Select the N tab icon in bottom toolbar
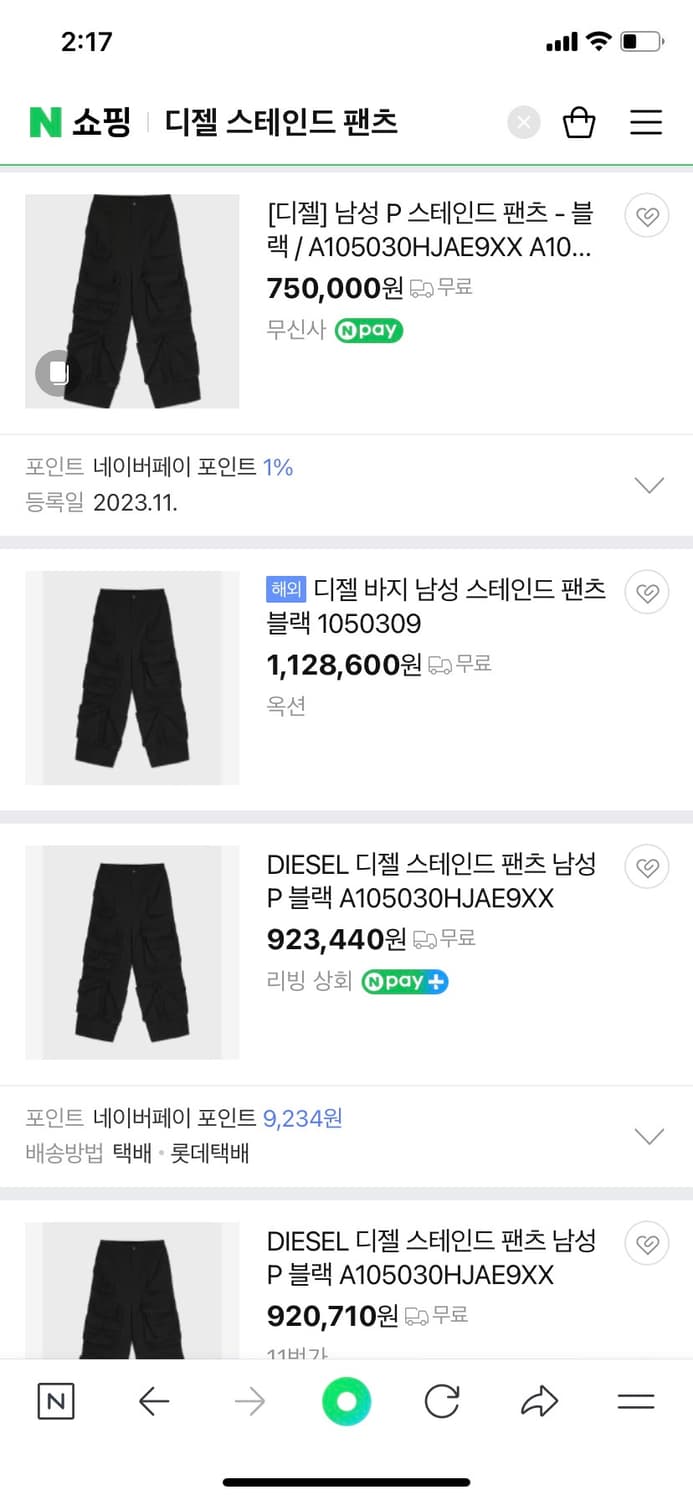This screenshot has width=693, height=1500. click(56, 1402)
